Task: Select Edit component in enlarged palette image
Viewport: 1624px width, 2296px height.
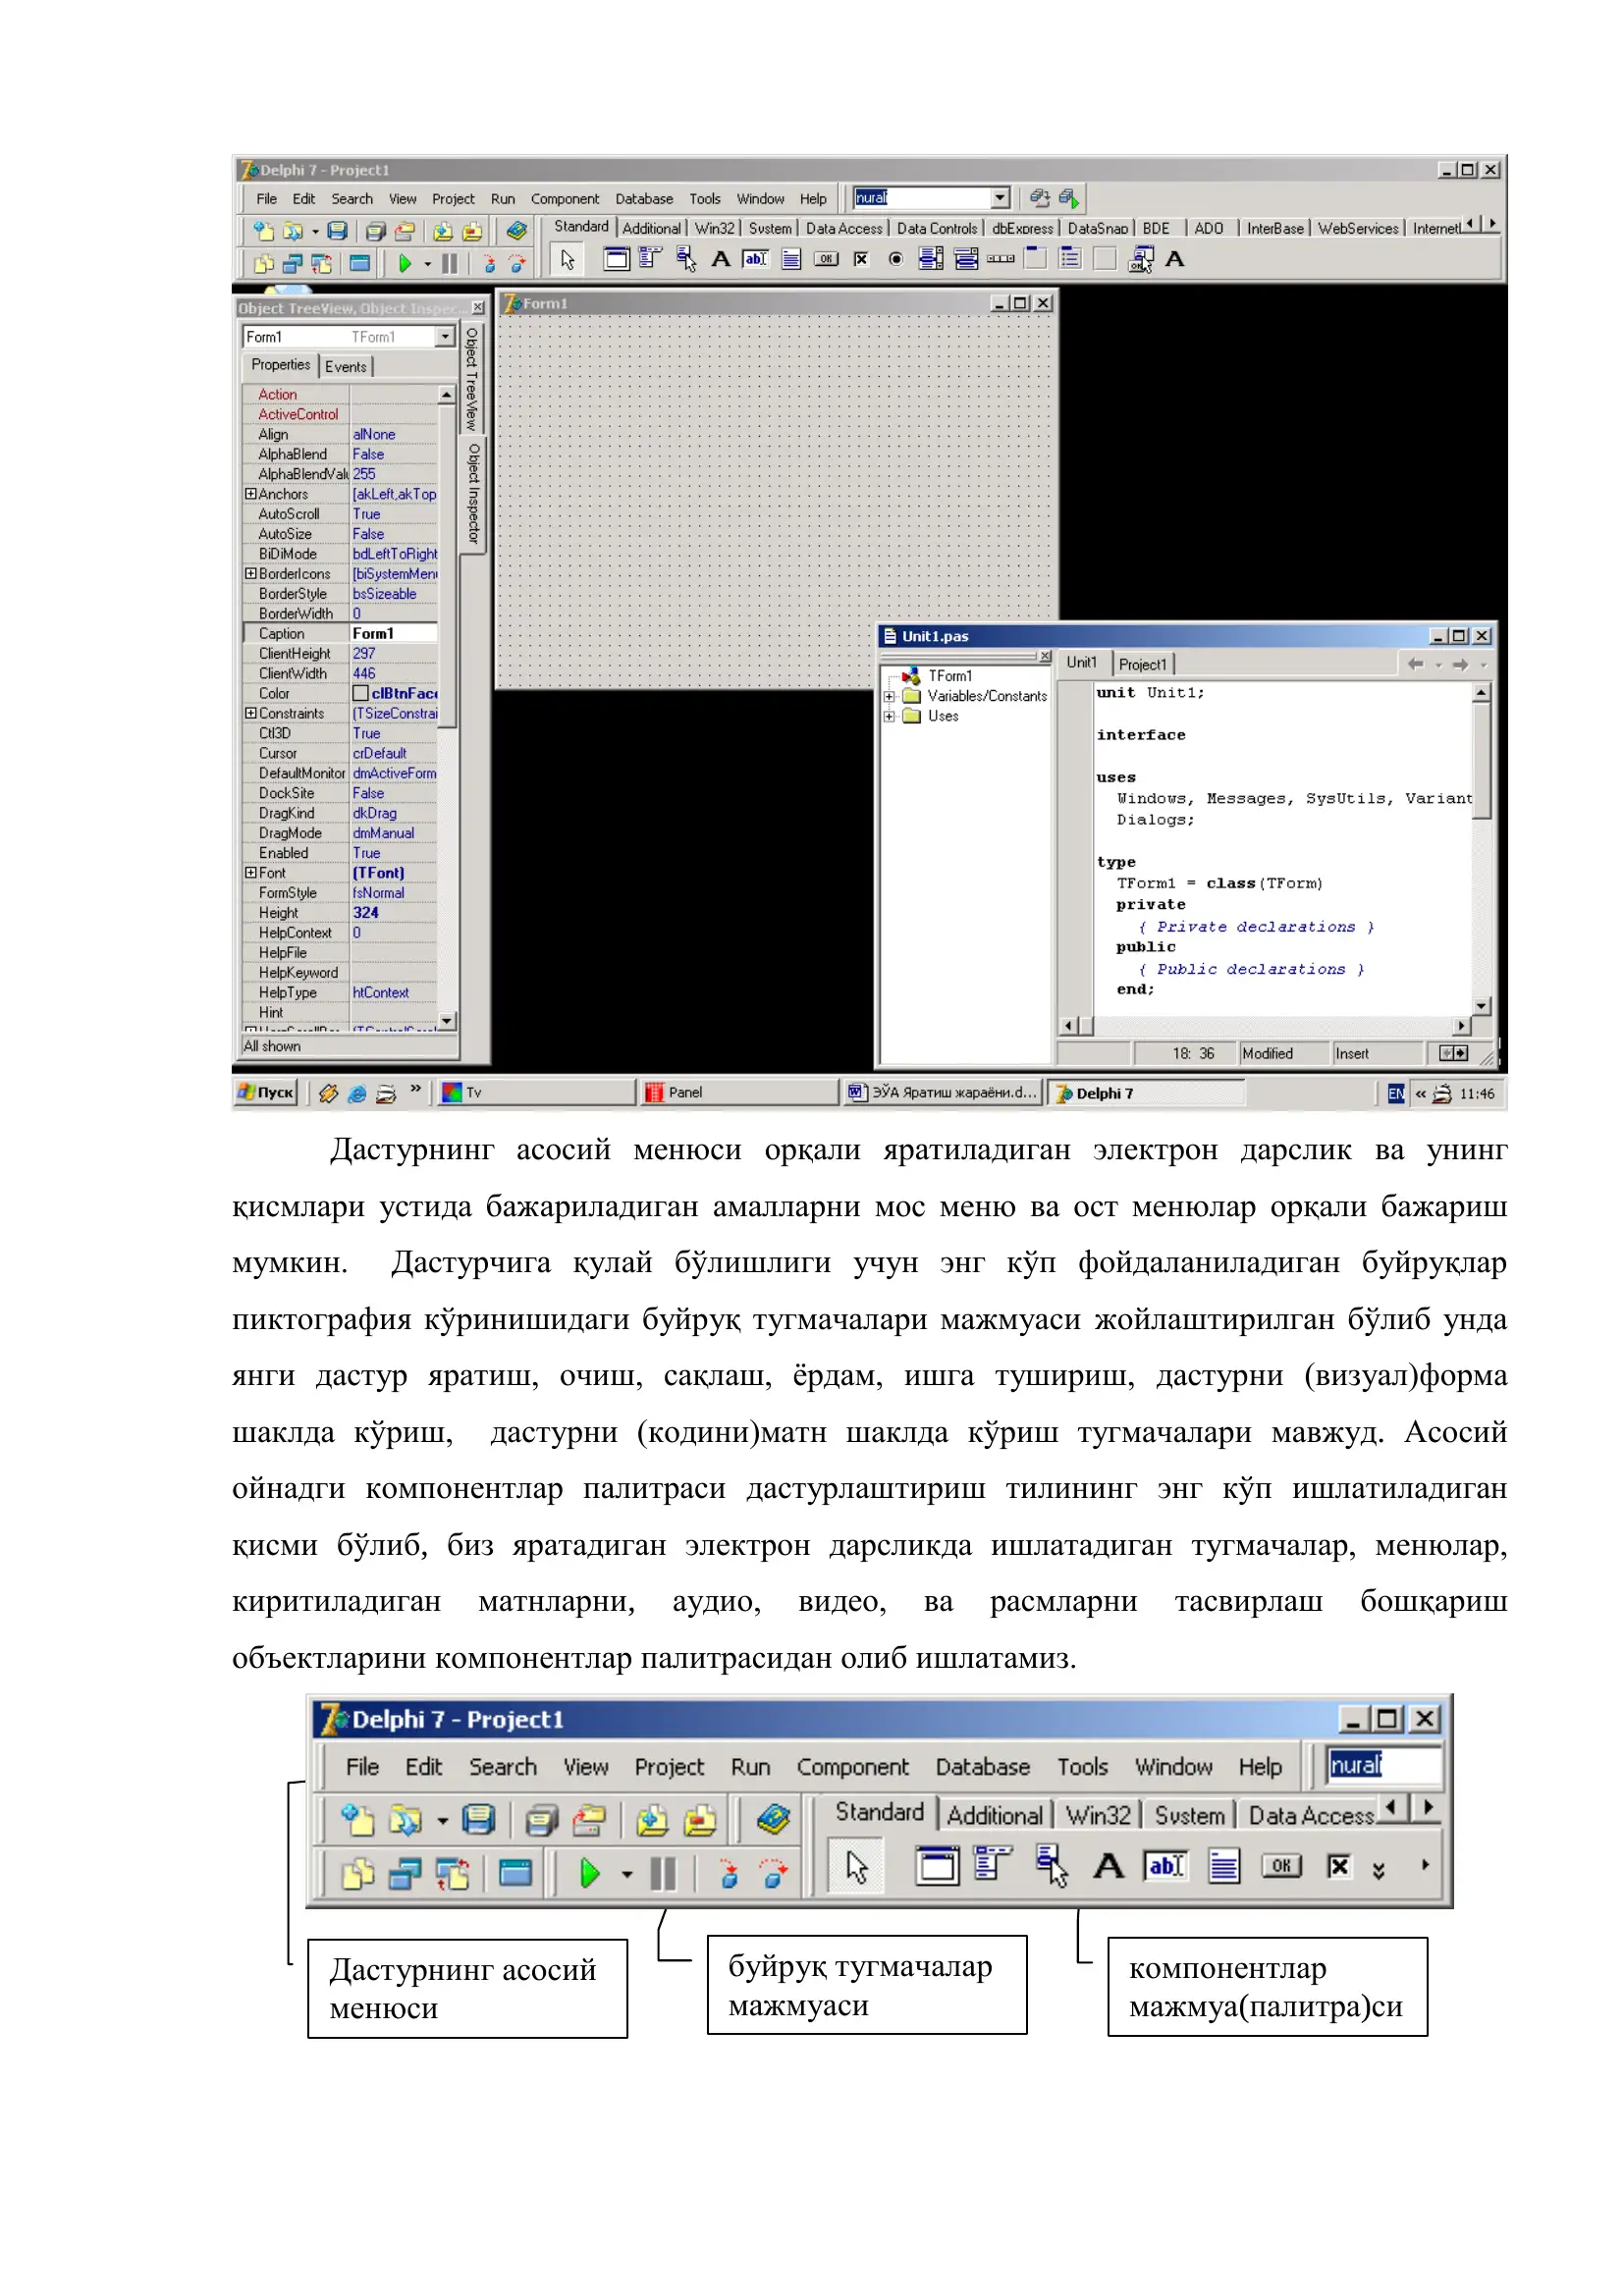Action: [1166, 1866]
